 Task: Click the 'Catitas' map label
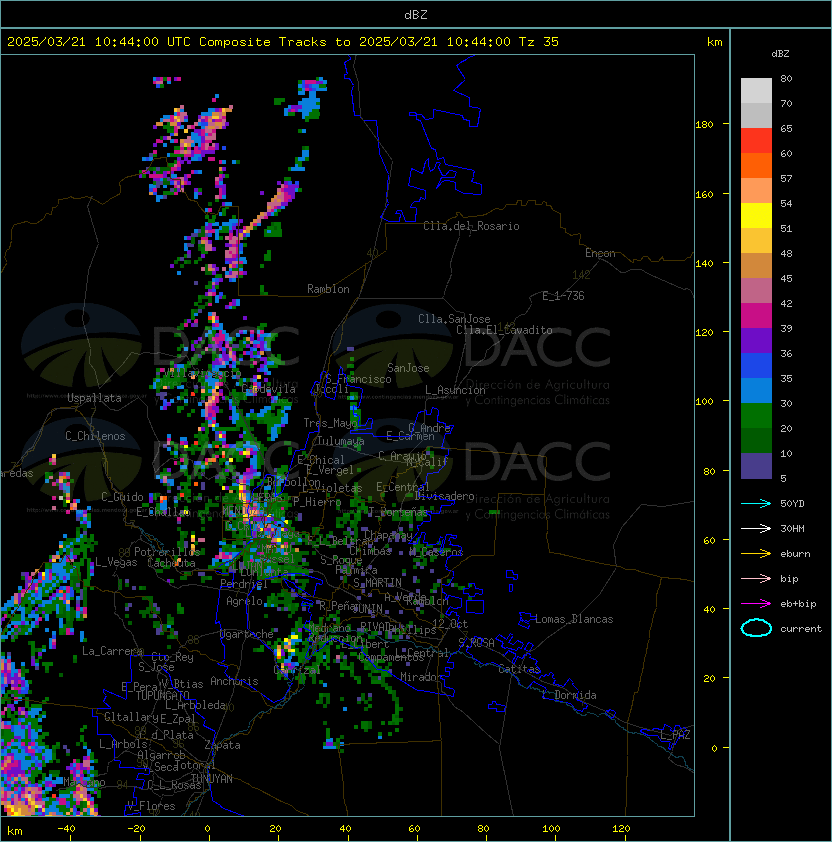pyautogui.click(x=519, y=669)
